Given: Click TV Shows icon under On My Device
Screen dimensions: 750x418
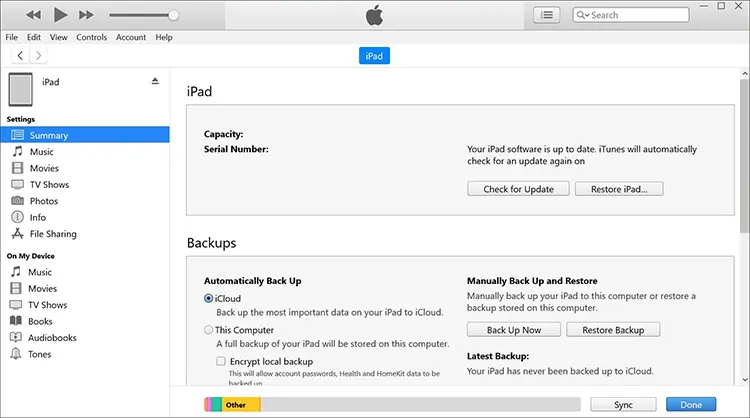Looking at the screenshot, I should (16, 305).
